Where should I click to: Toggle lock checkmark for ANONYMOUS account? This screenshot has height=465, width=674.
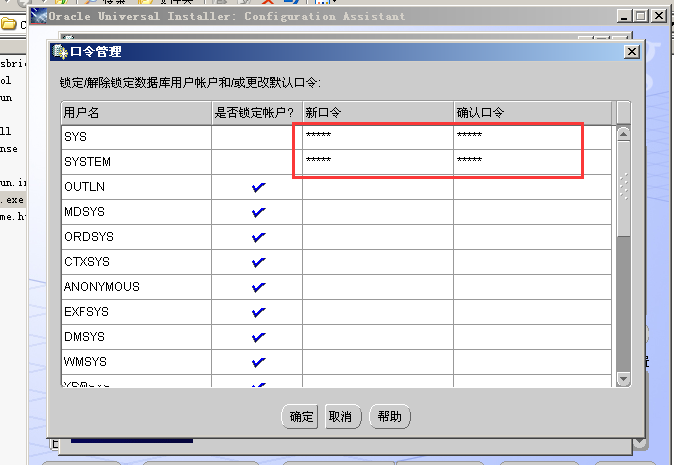point(258,287)
